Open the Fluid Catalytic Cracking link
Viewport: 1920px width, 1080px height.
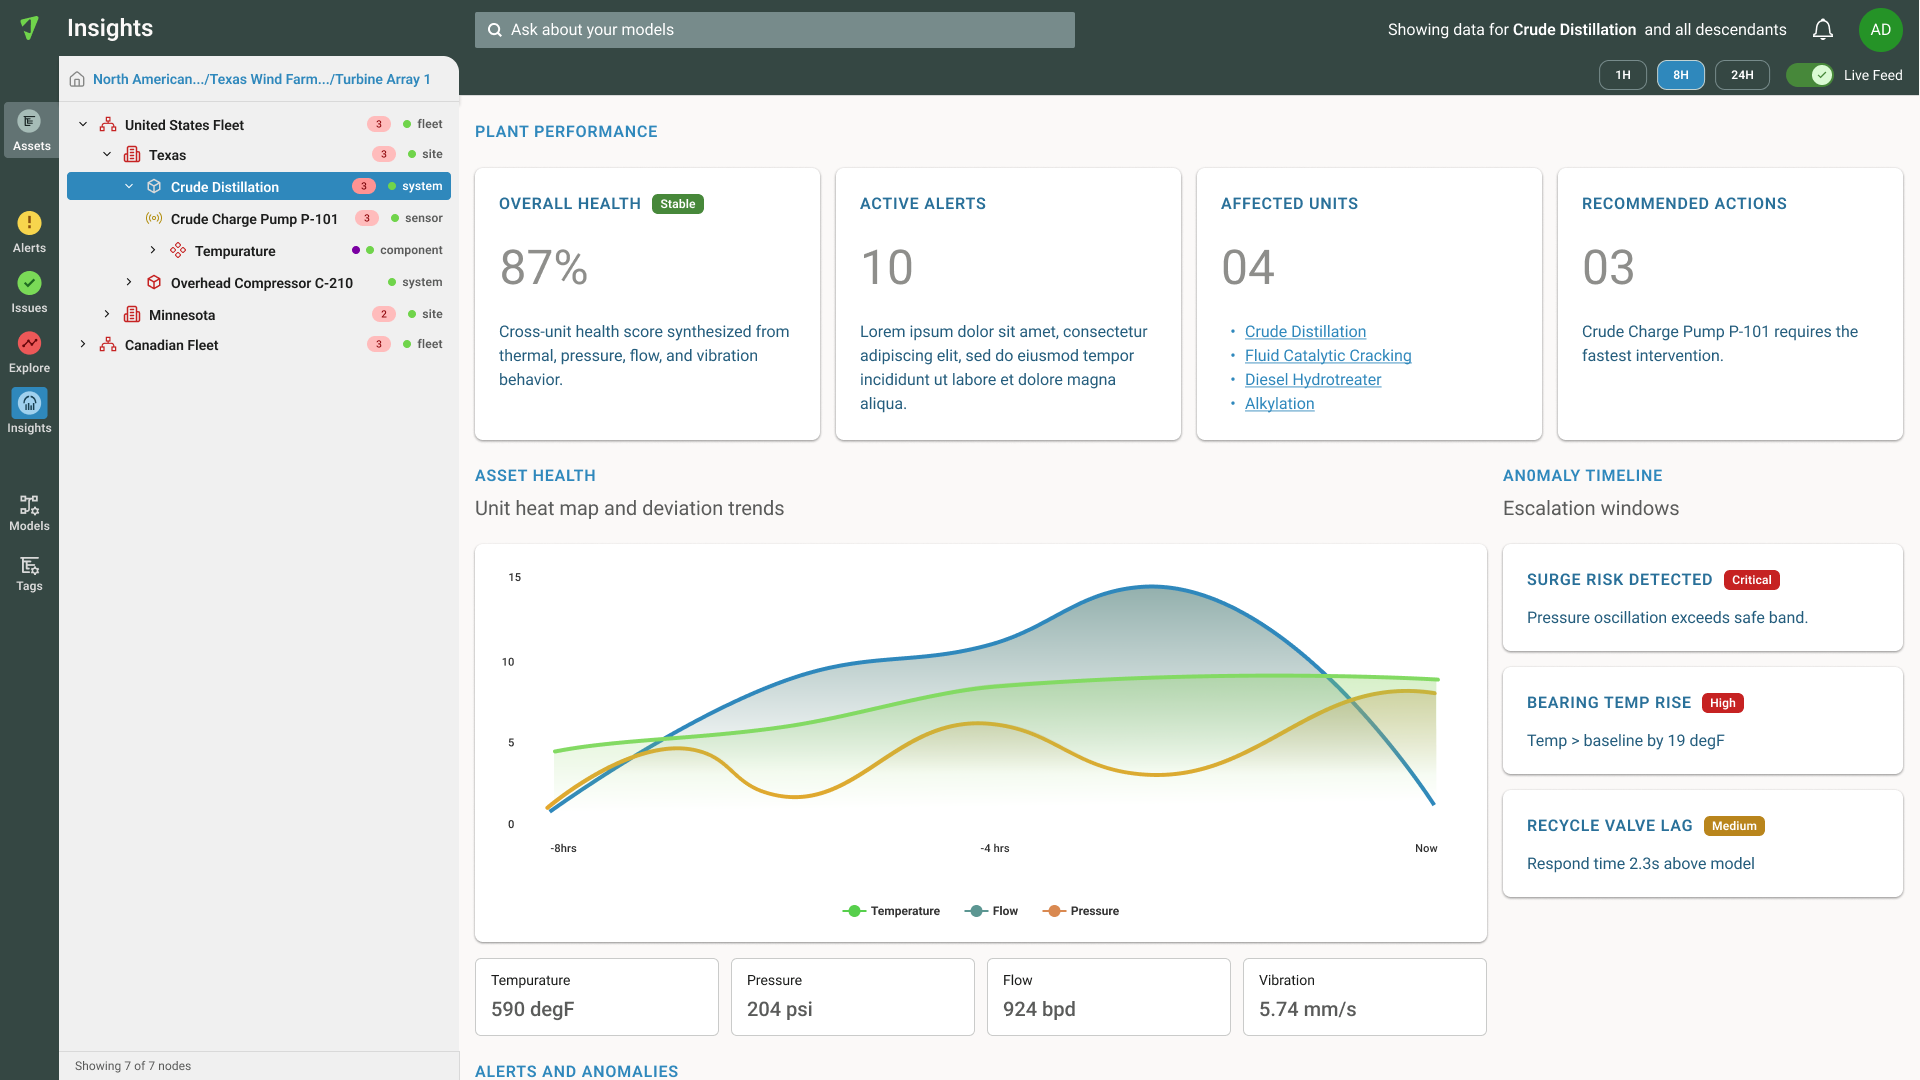[1328, 356]
